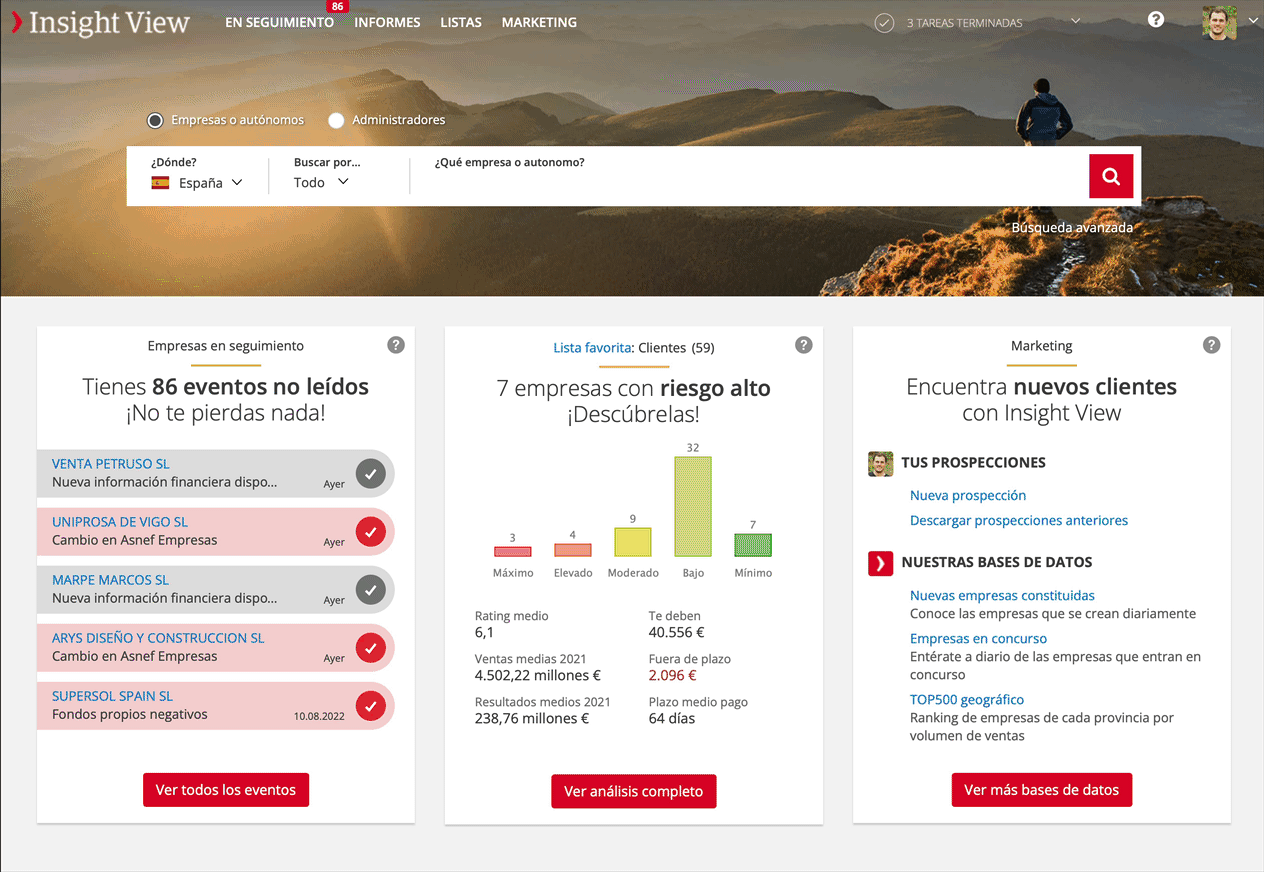Open Búsqueda avanzada link
Screen dimensions: 1264x872
point(1072,227)
